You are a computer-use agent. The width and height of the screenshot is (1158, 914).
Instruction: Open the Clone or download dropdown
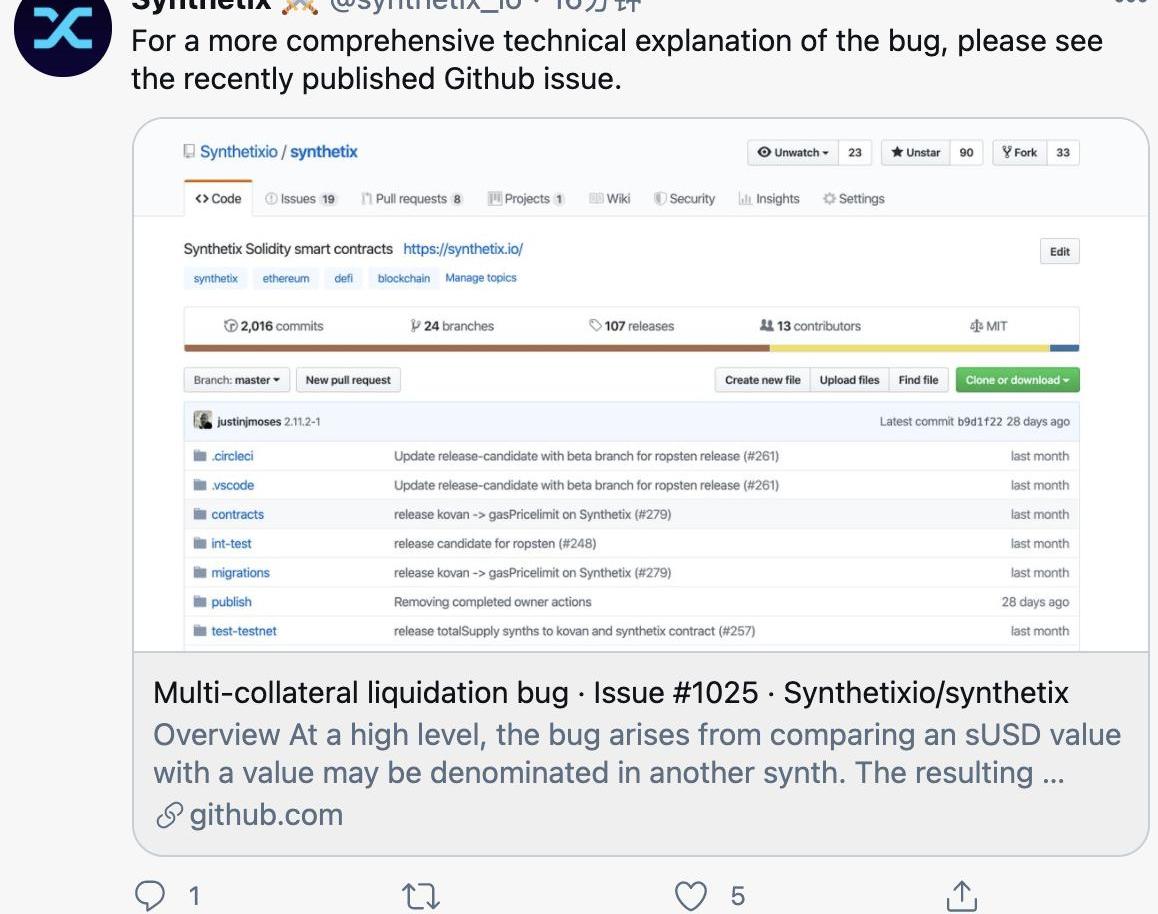tap(1017, 380)
